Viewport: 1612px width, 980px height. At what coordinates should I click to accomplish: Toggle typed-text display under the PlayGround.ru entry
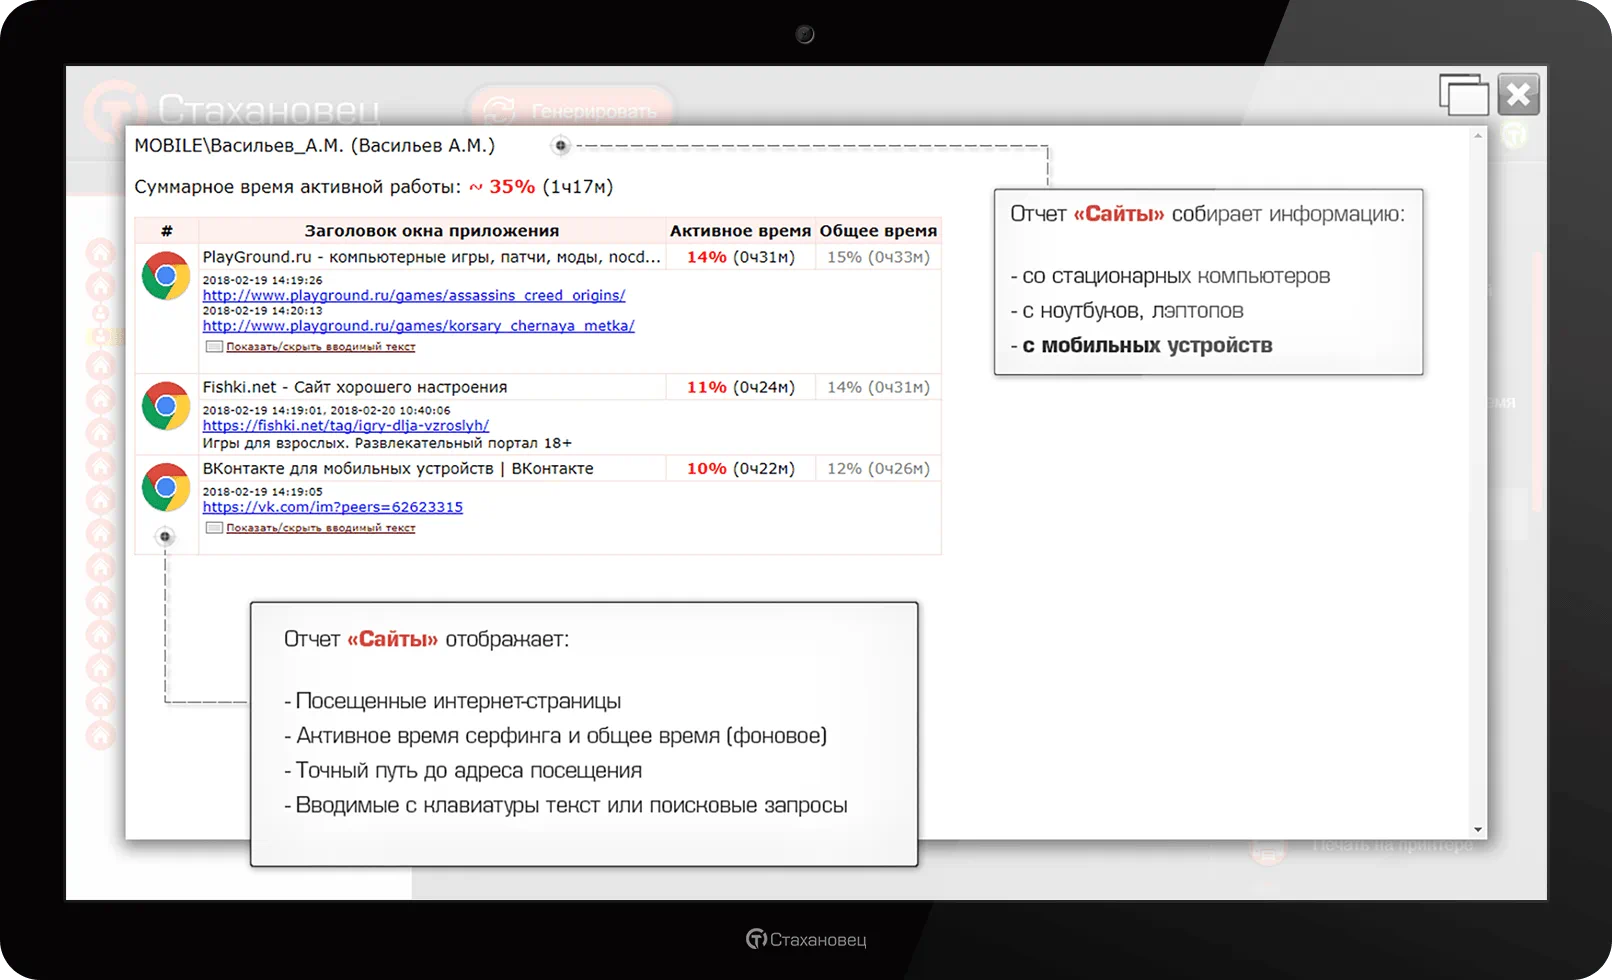(320, 347)
